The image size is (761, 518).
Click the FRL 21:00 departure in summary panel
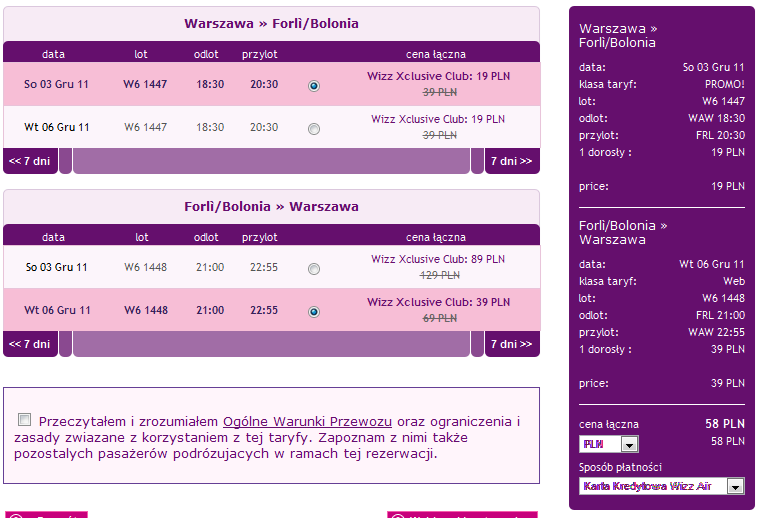point(720,316)
